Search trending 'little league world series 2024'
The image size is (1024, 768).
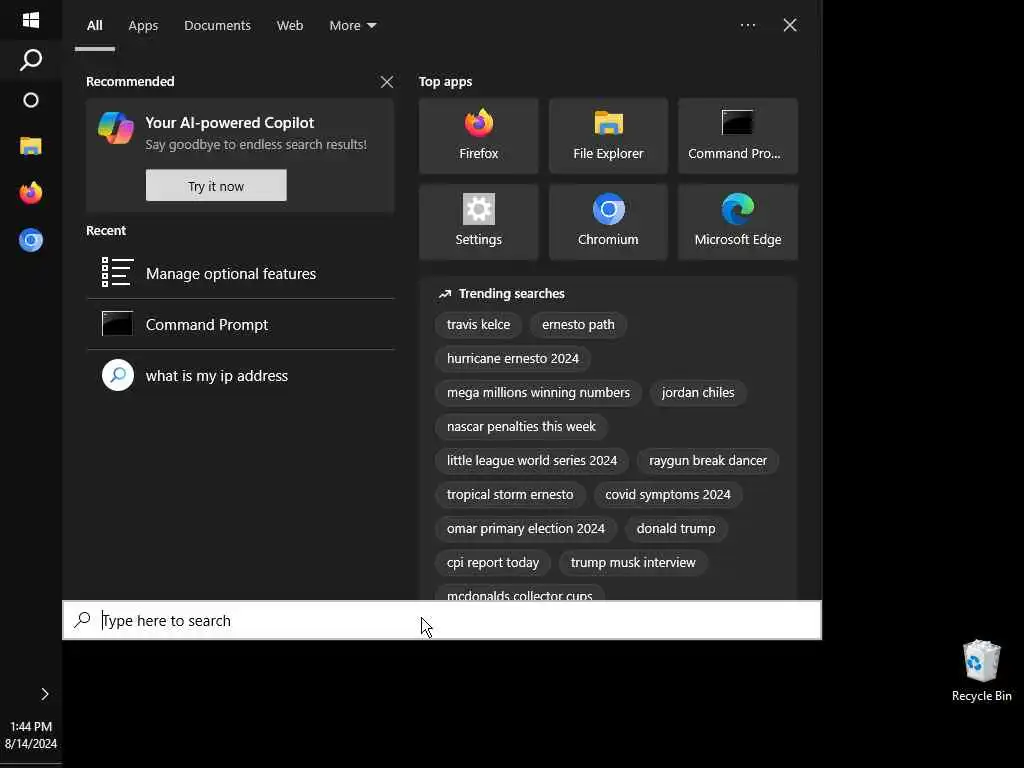click(x=532, y=460)
